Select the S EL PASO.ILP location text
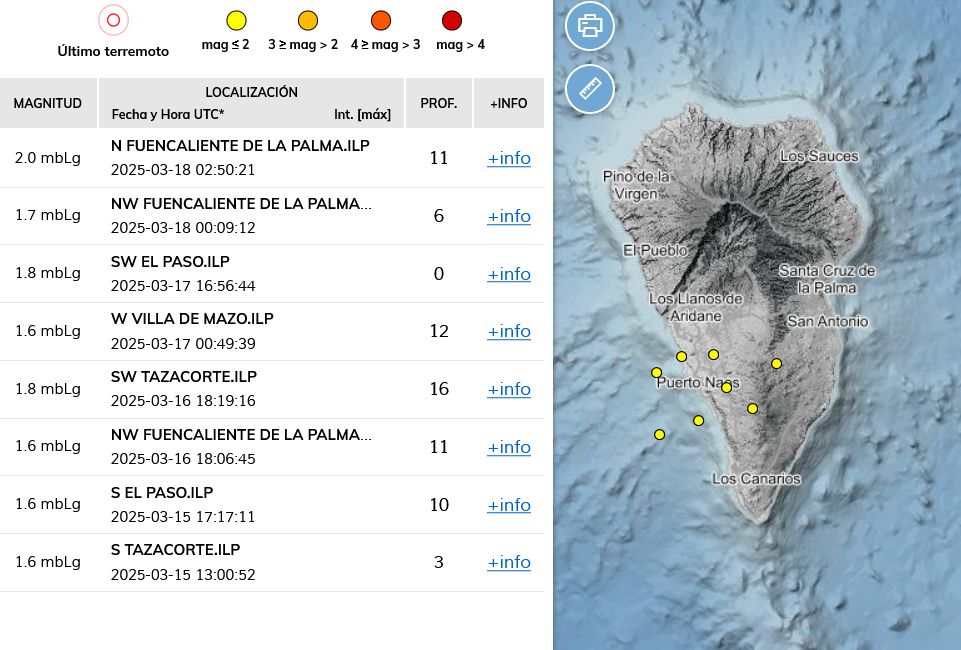 click(162, 493)
